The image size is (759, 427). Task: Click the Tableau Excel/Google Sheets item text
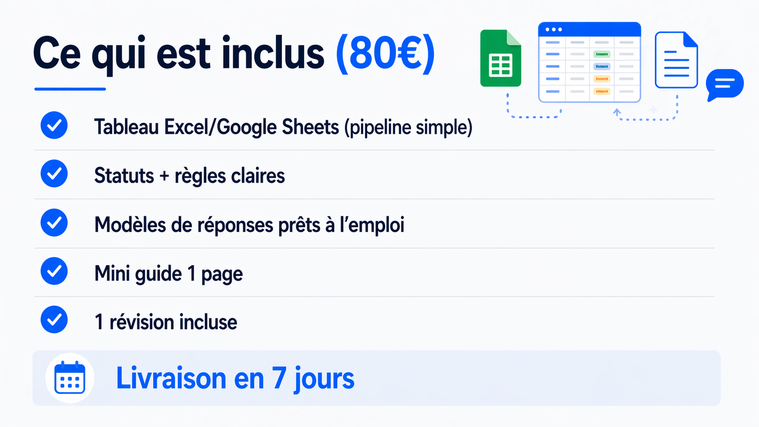pyautogui.click(x=282, y=128)
